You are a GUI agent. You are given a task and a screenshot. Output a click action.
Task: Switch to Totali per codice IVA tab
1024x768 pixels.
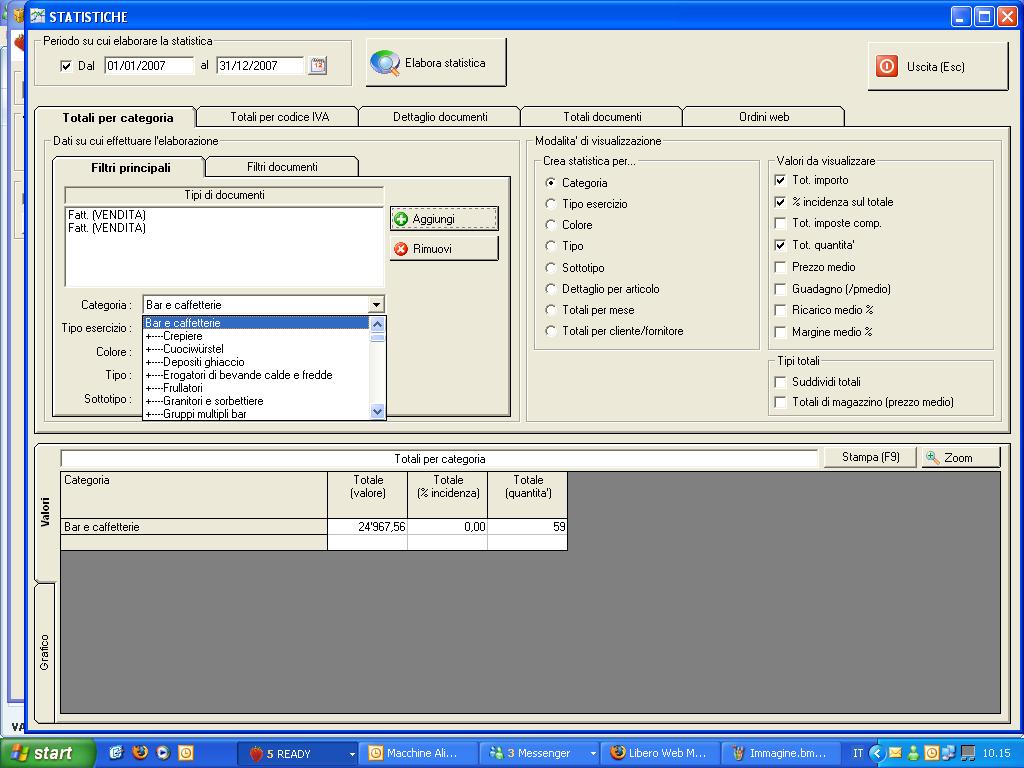279,117
